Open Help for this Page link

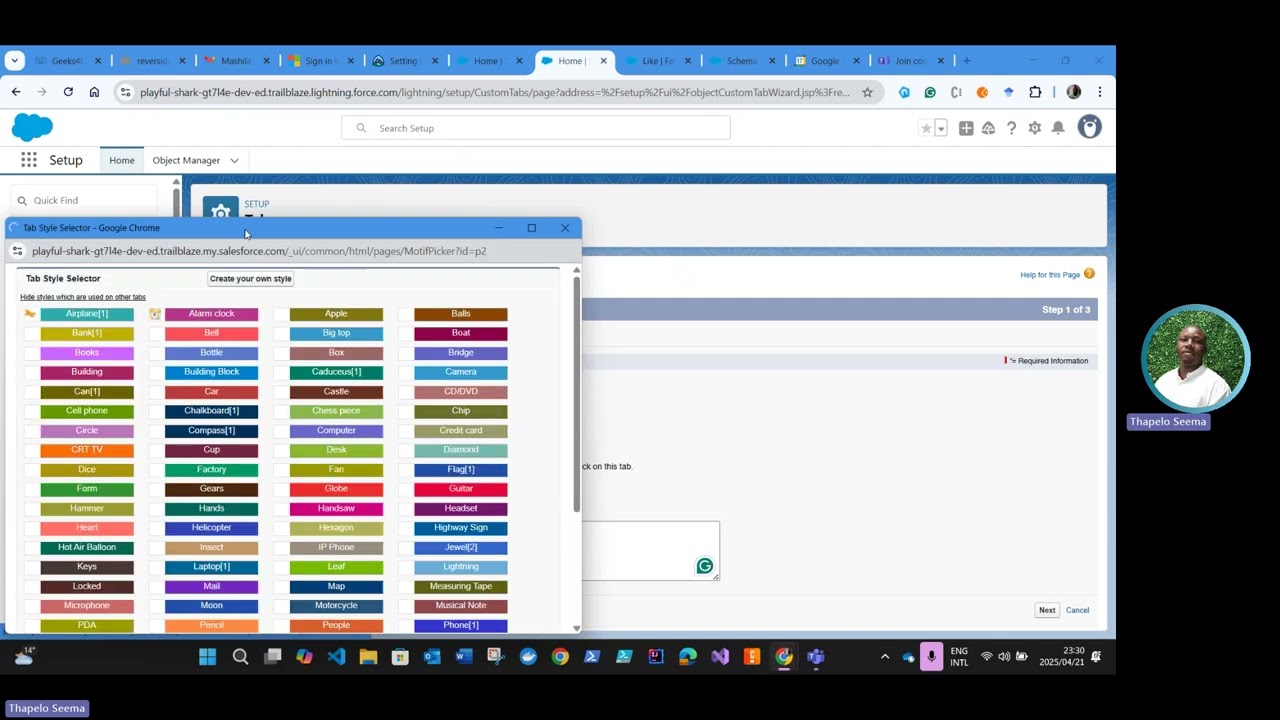1050,275
